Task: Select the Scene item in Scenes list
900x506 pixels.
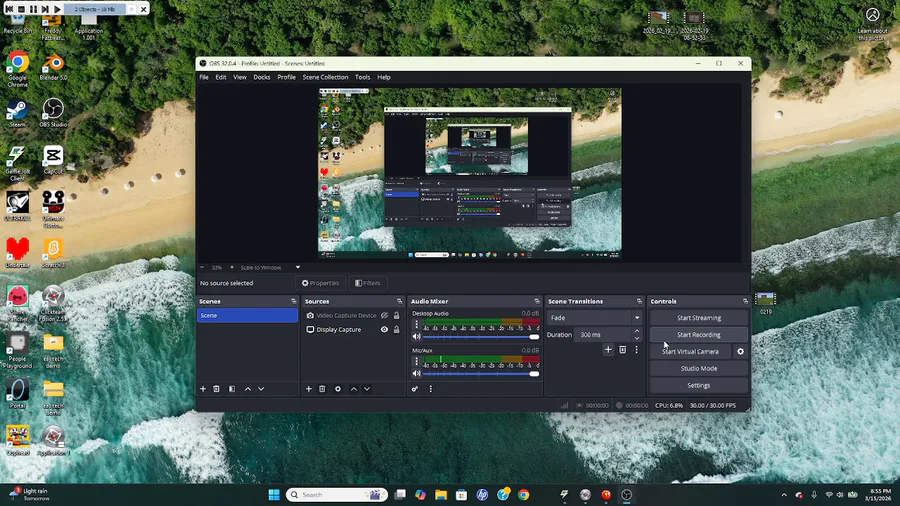Action: pos(246,315)
